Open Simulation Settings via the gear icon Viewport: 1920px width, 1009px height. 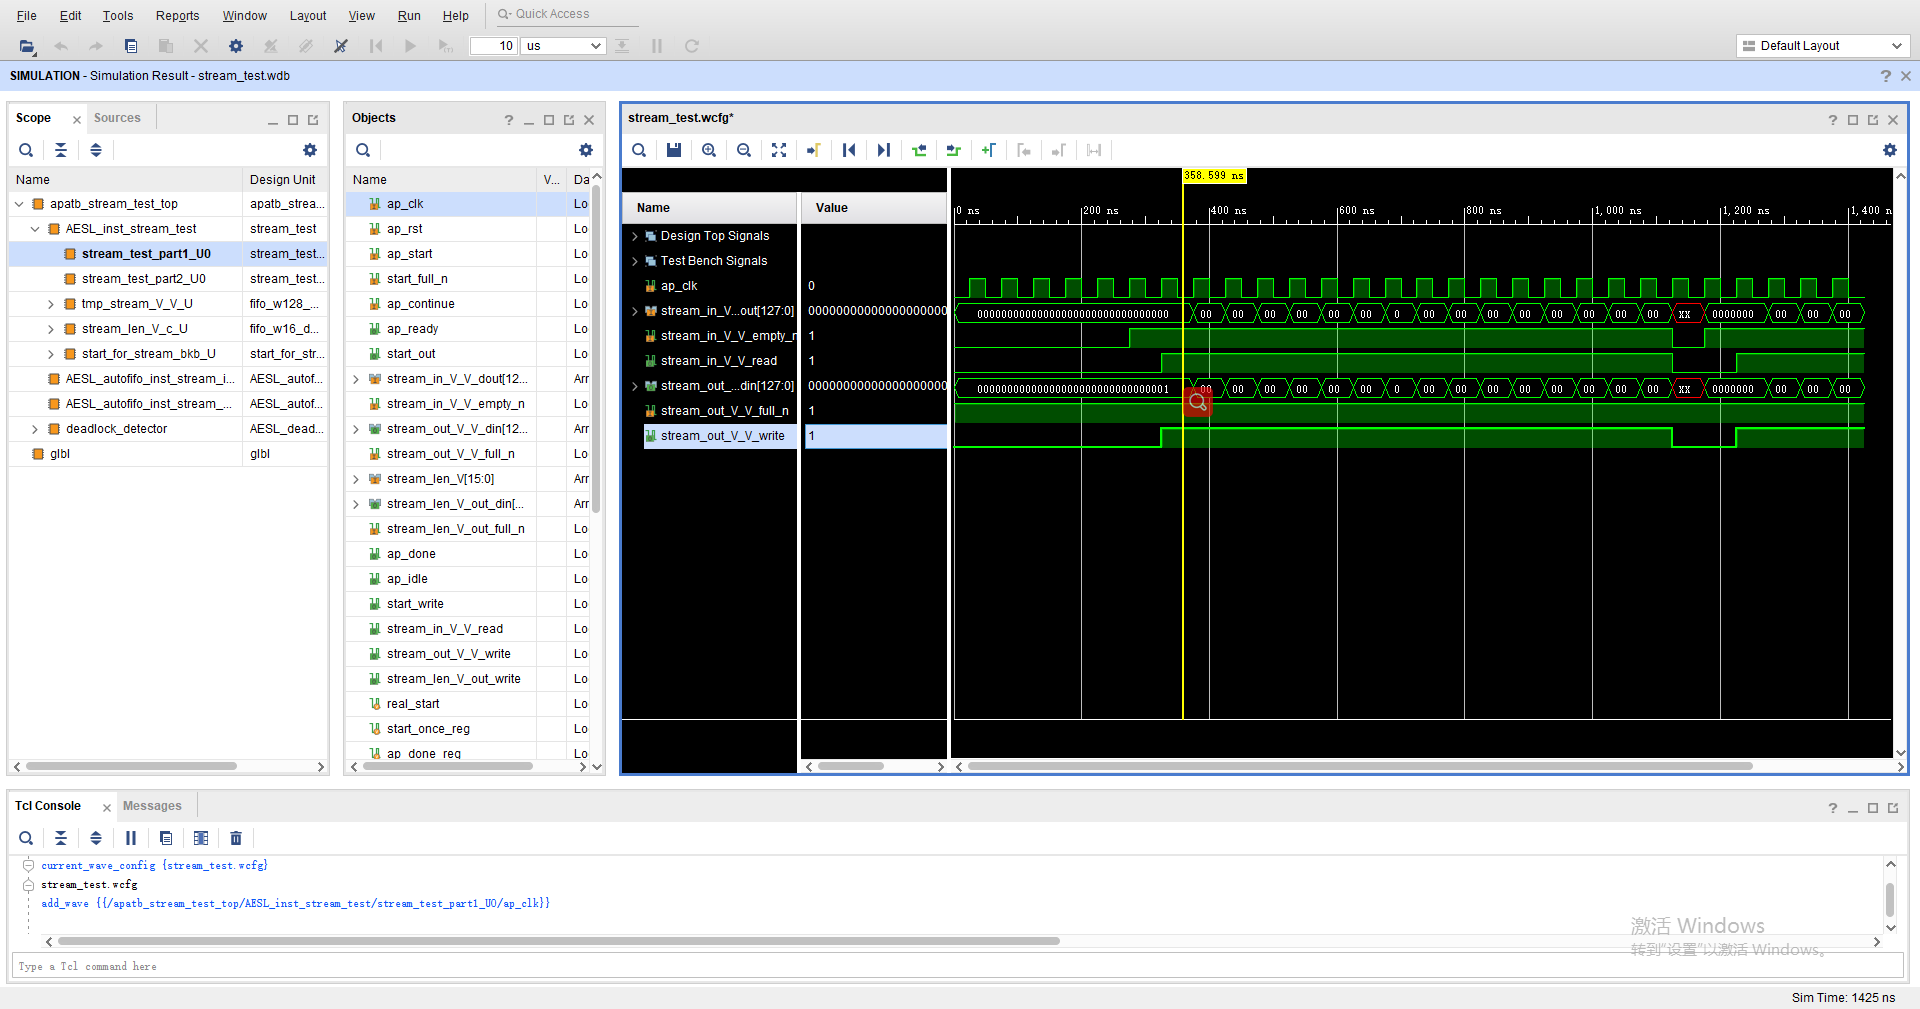click(x=236, y=46)
